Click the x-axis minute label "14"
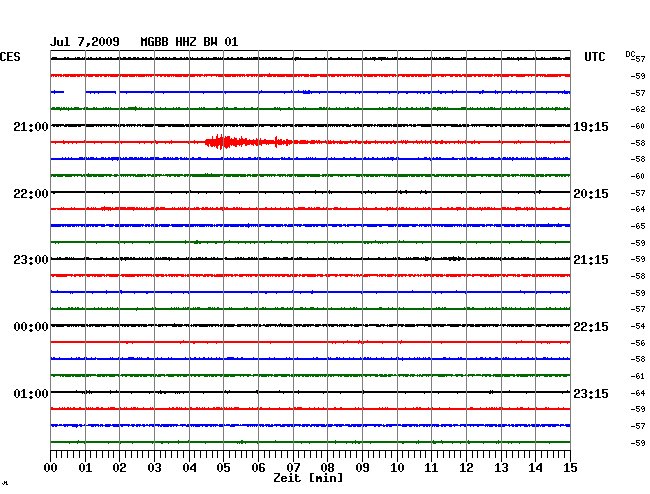The height and width of the screenshot is (494, 650). [535, 468]
